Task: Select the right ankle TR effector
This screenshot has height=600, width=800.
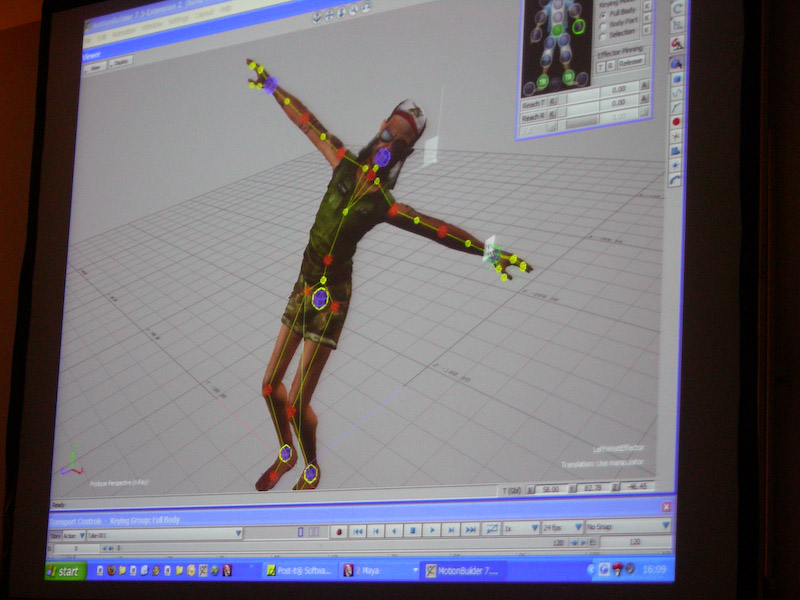Action: tap(542, 81)
